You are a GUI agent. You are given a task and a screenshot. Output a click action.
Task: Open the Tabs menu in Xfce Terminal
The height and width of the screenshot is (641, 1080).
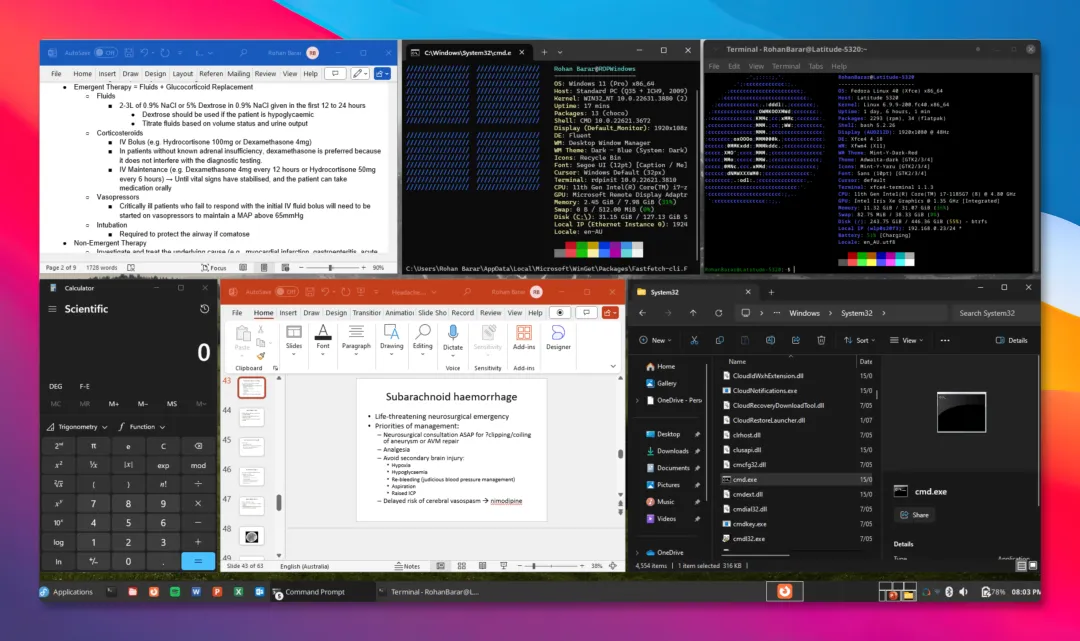tap(816, 66)
